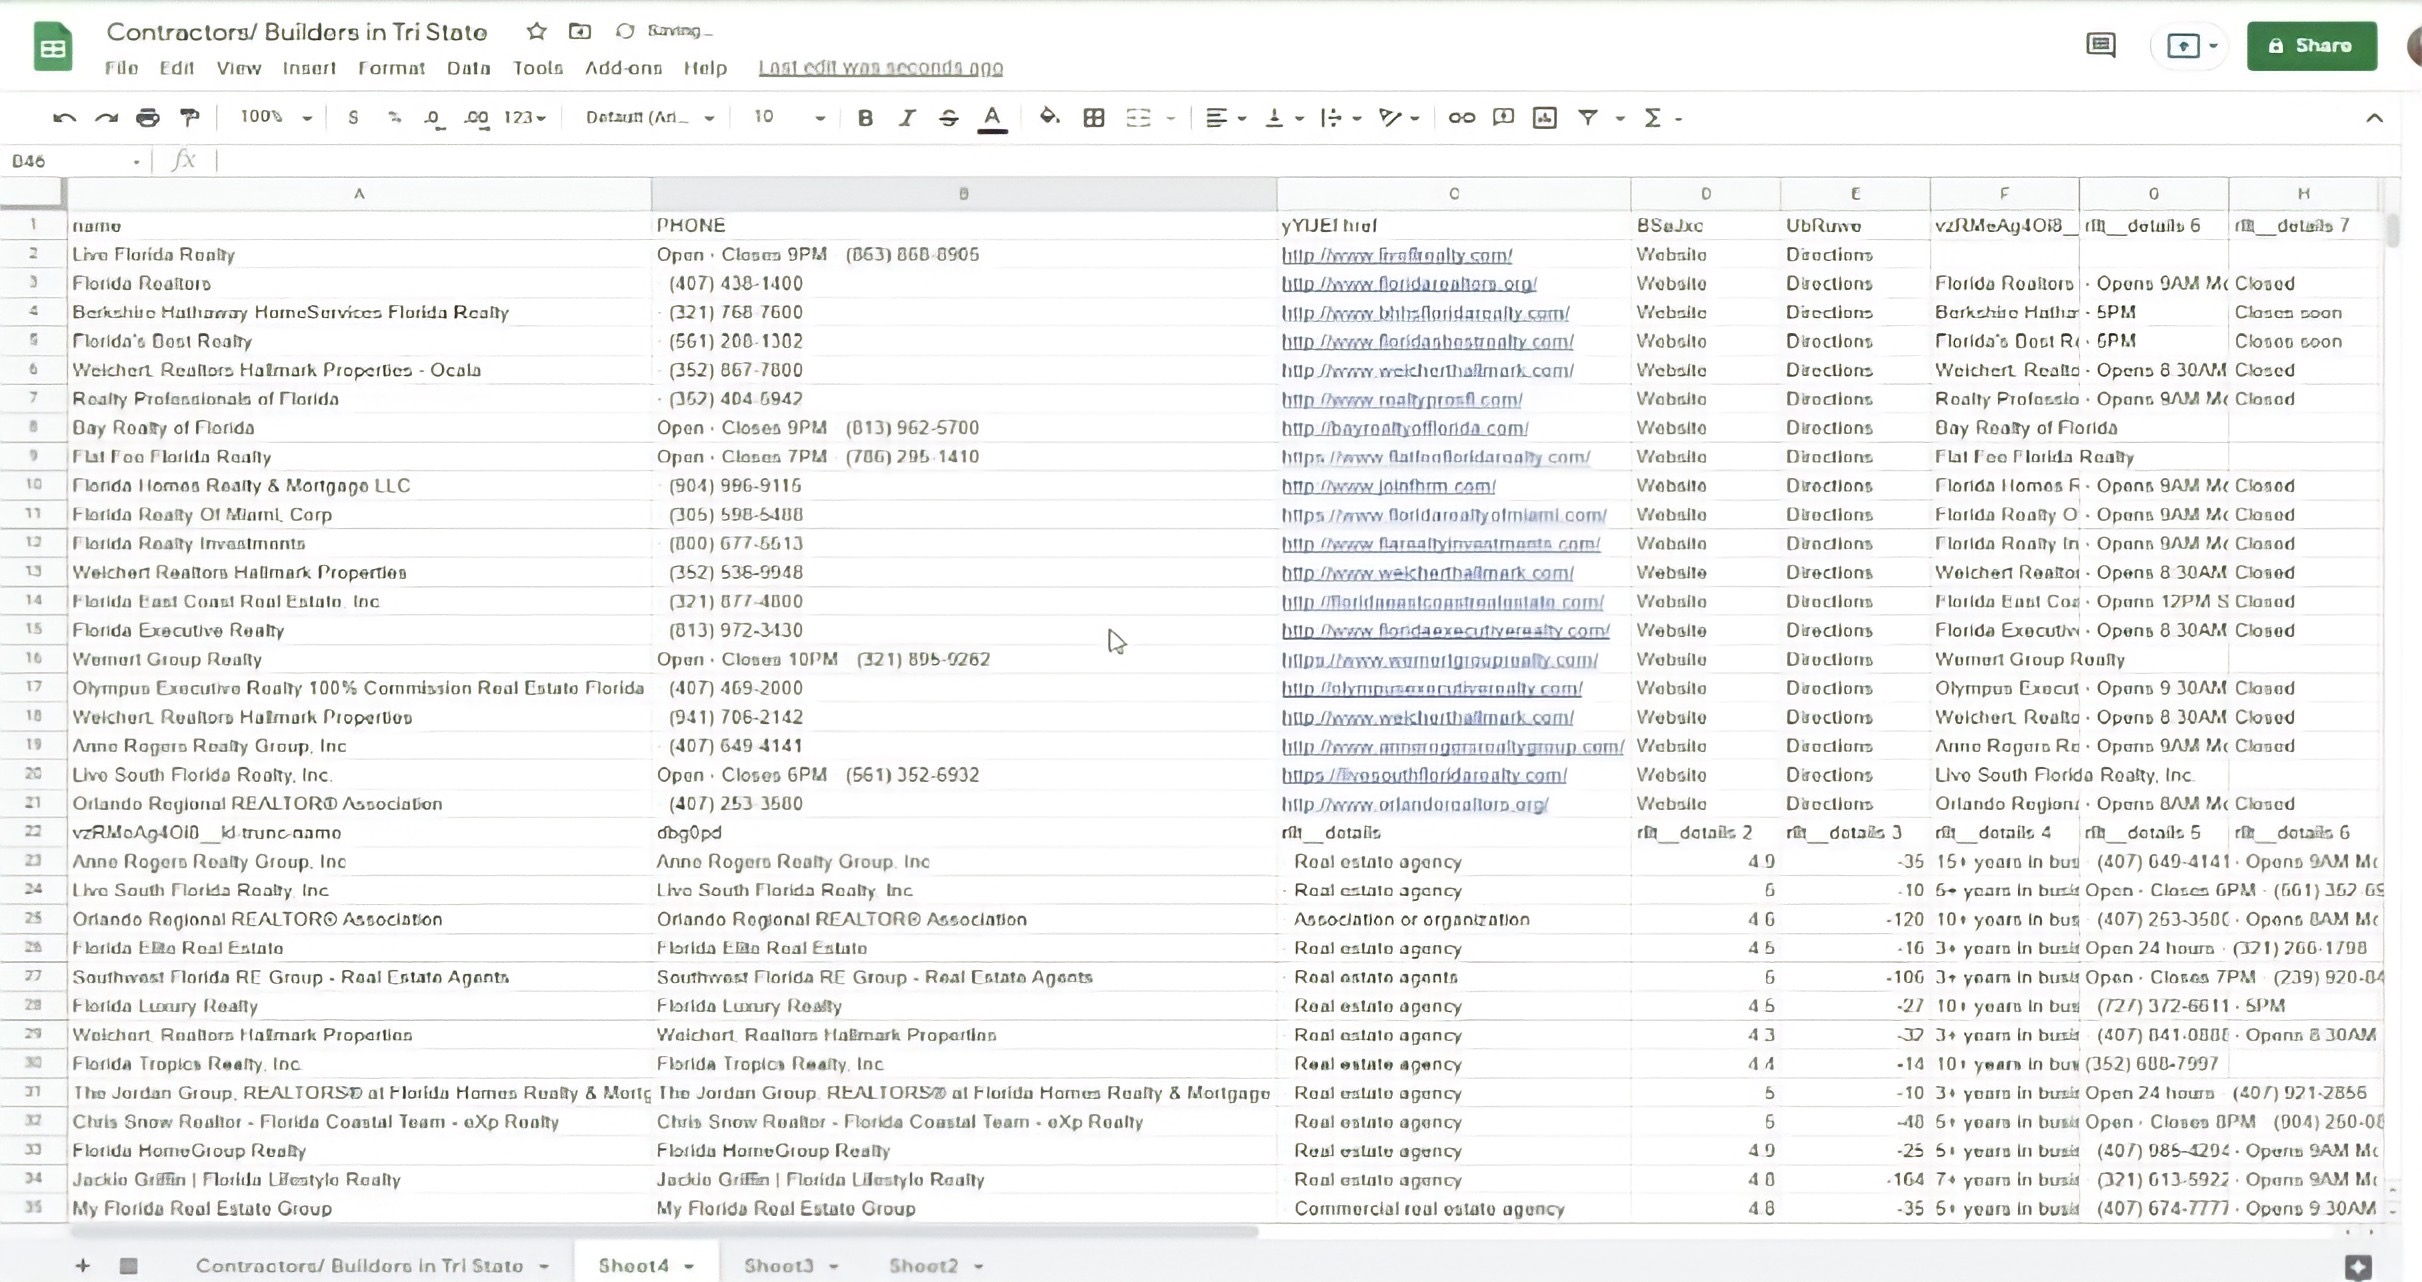Hide the menus with collapse arrow
This screenshot has width=2422, height=1282.
tap(2374, 118)
